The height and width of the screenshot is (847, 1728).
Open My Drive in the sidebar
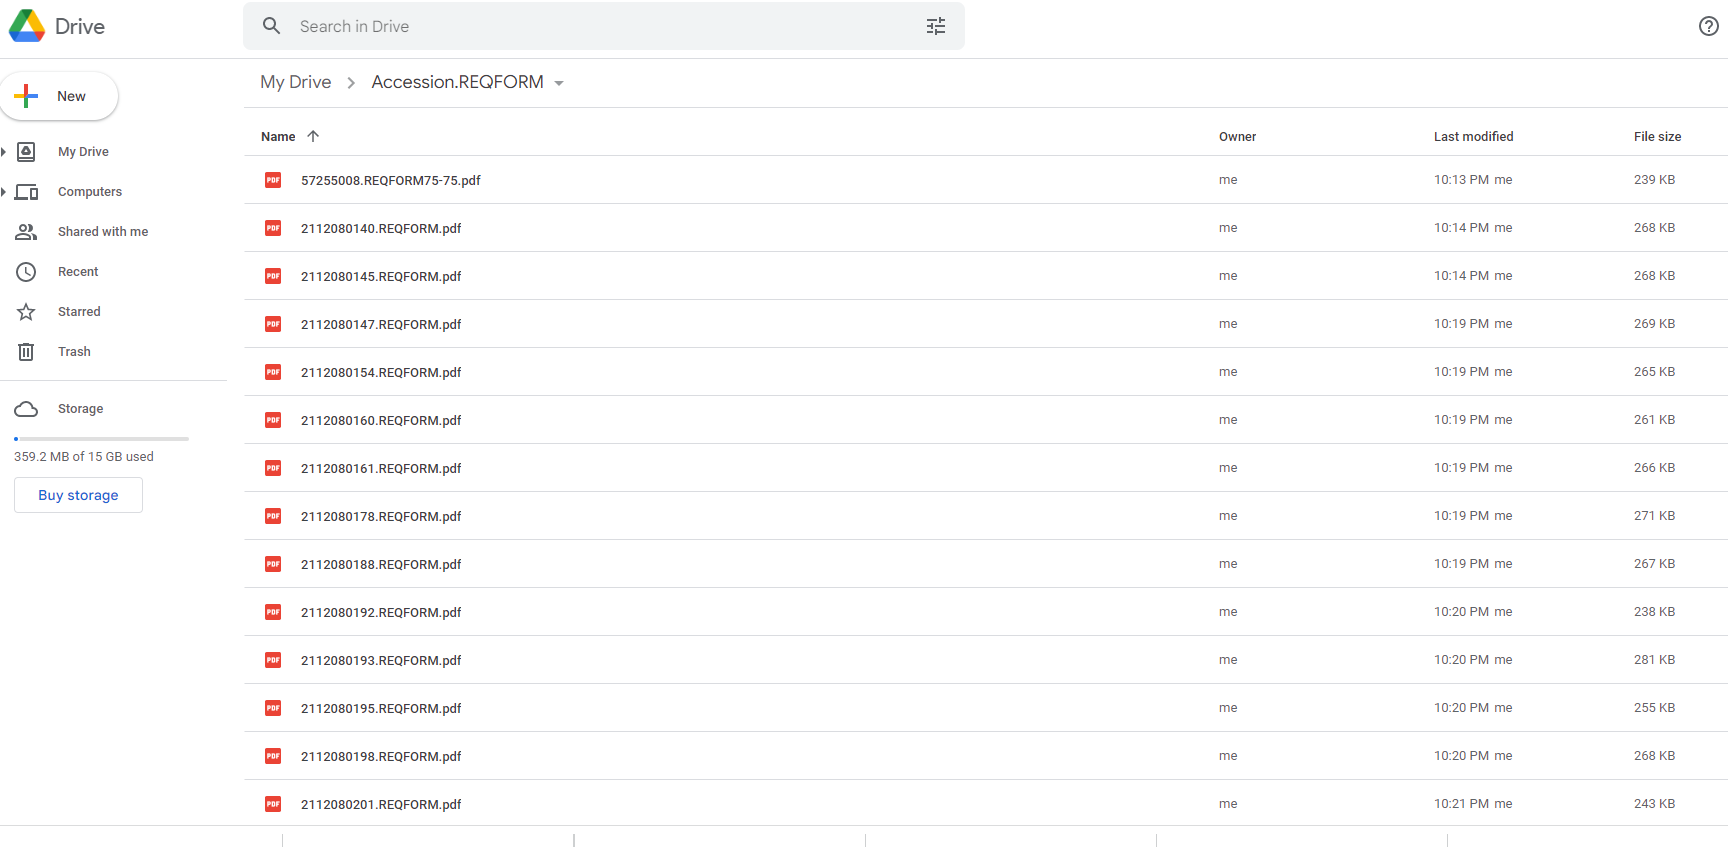pos(83,152)
